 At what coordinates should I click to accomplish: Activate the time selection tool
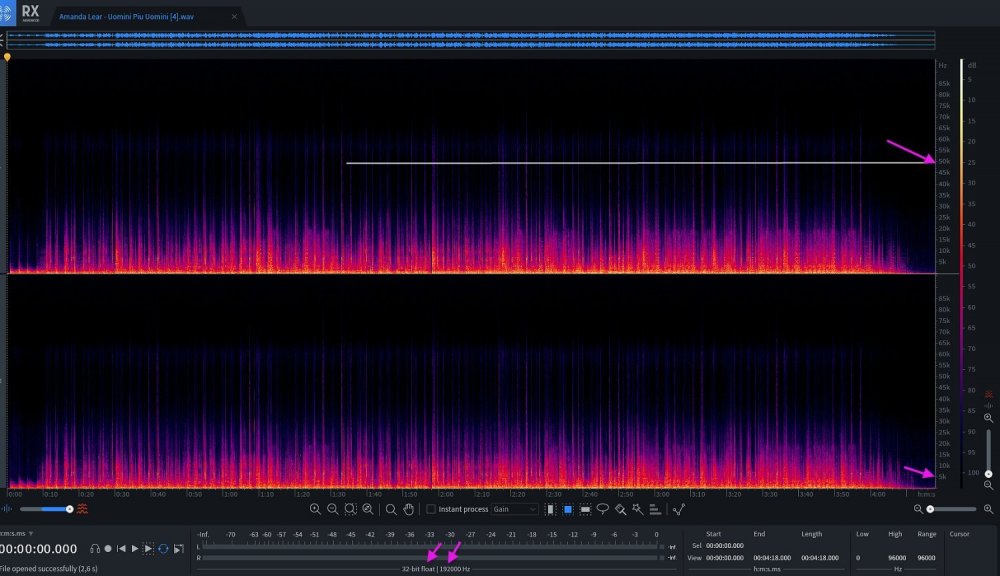coord(550,509)
